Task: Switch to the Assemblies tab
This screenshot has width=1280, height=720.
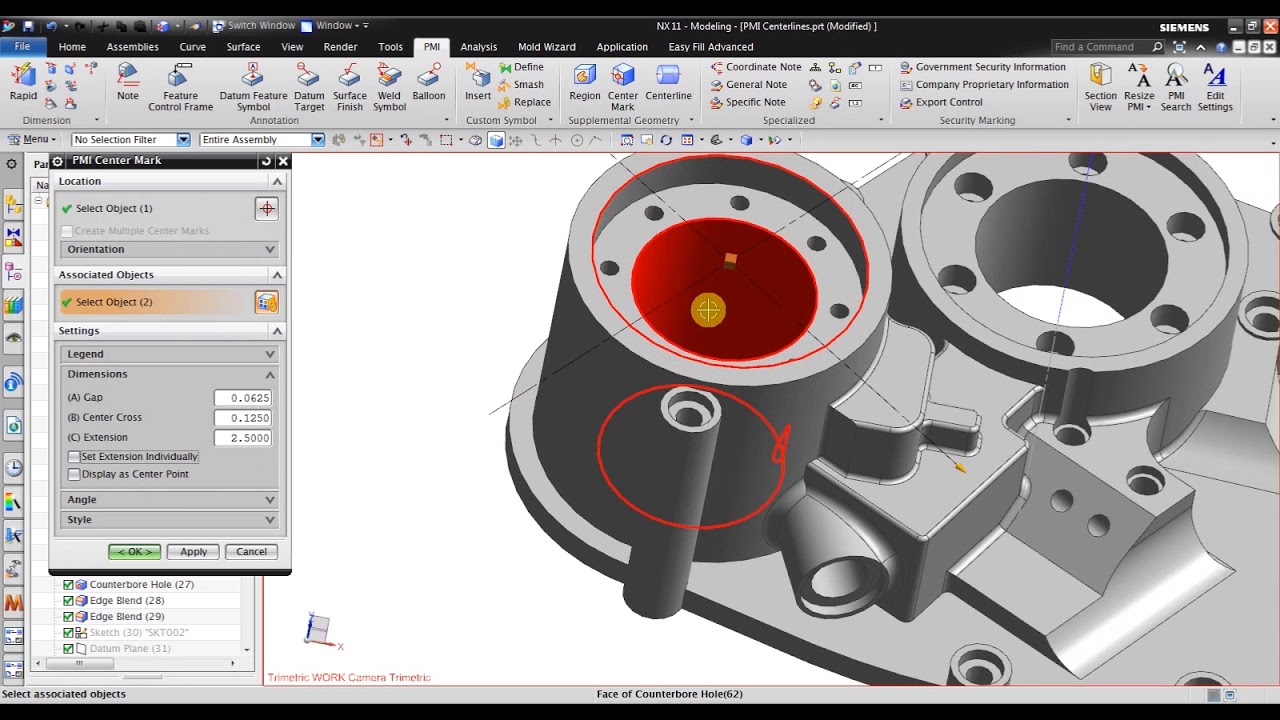Action: tap(132, 47)
